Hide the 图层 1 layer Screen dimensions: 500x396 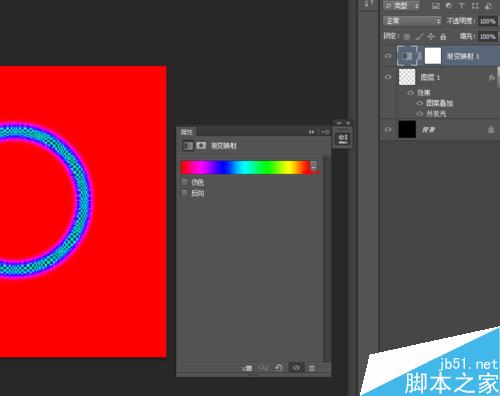(x=388, y=77)
